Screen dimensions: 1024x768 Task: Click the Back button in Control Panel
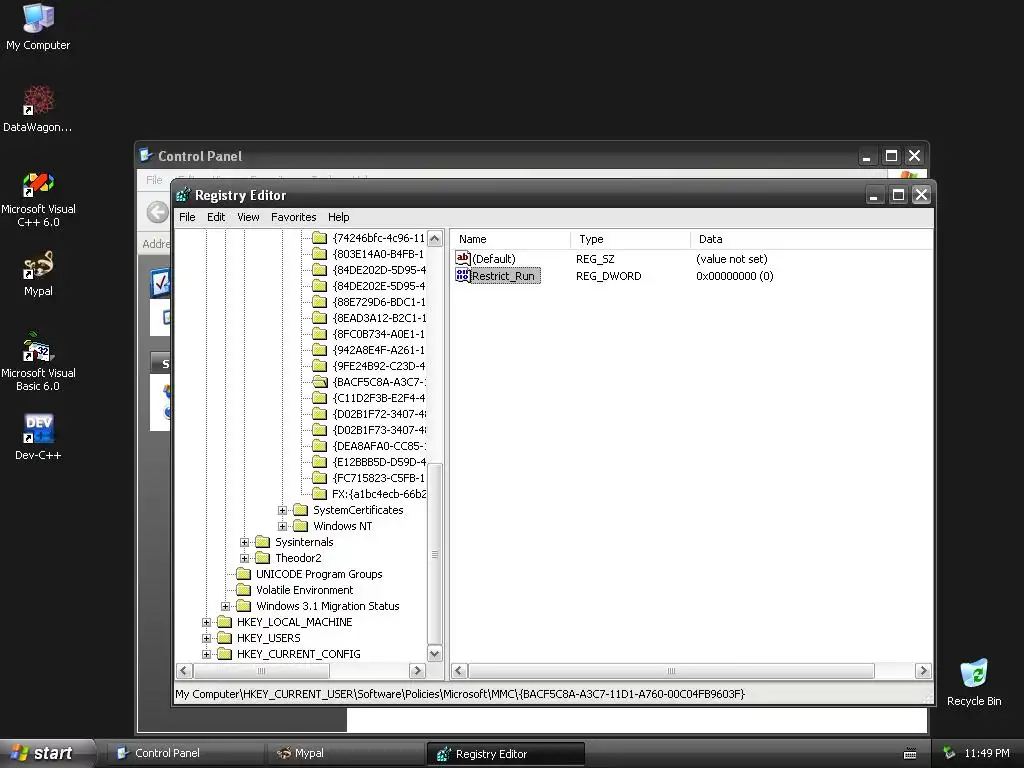[x=157, y=212]
